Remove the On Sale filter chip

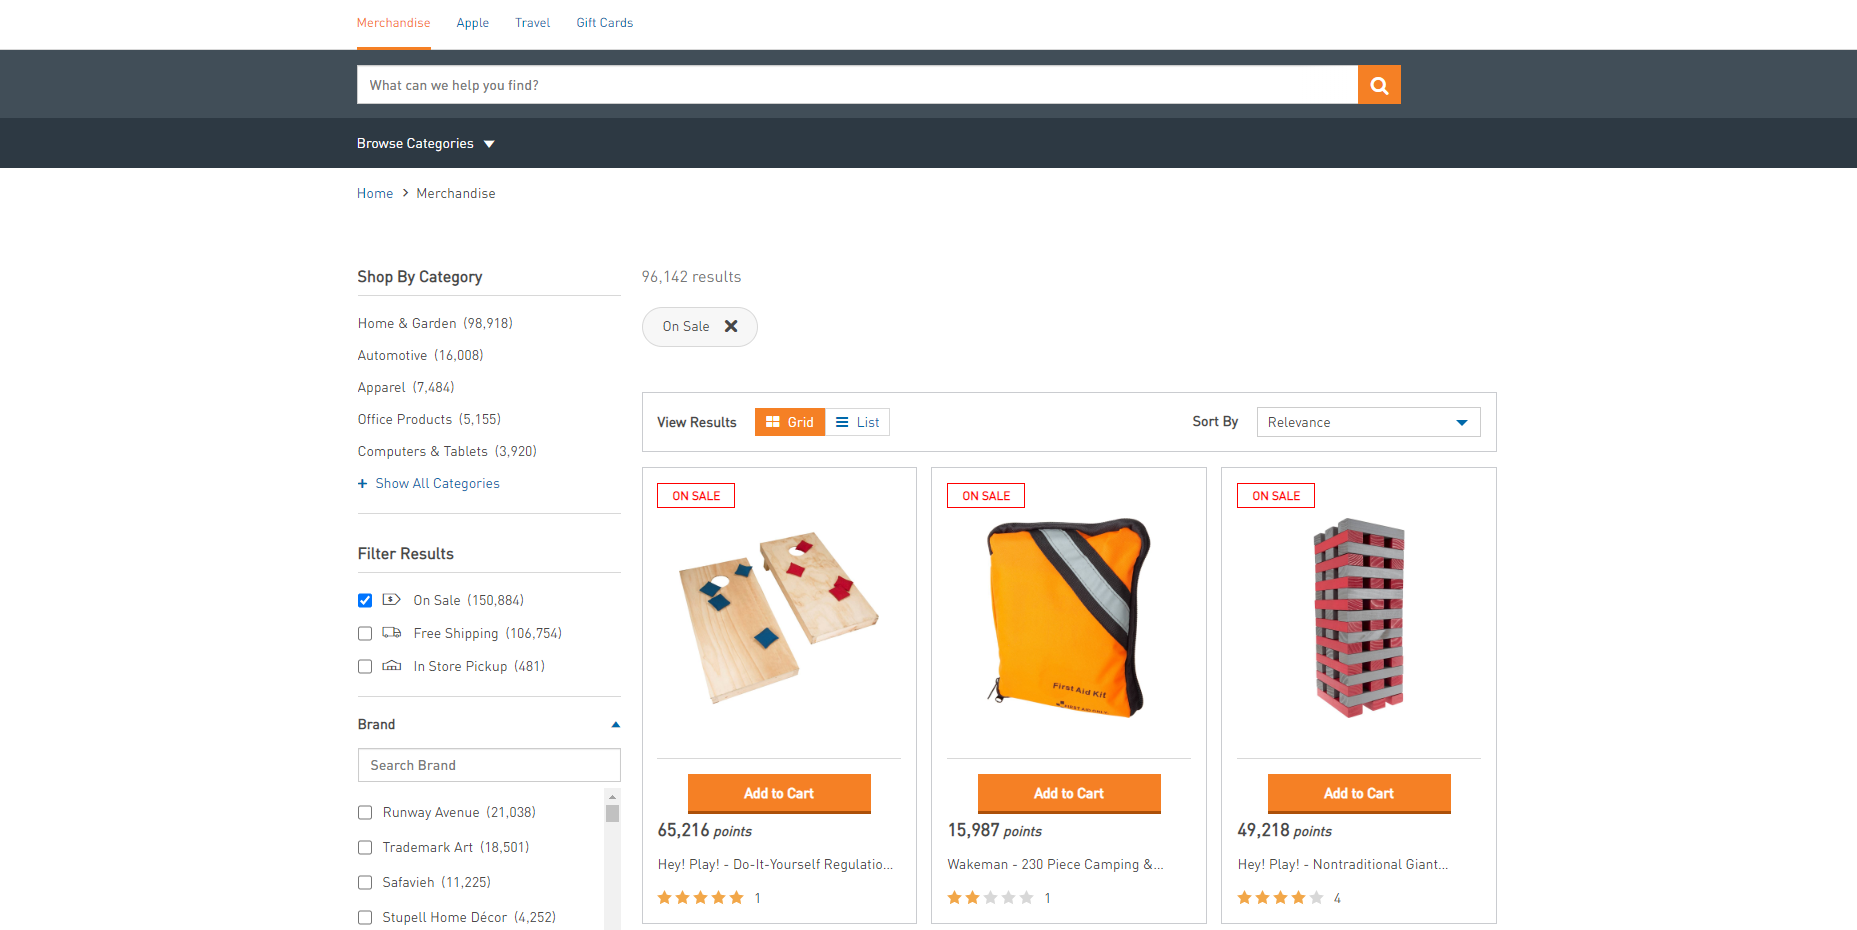(x=731, y=327)
